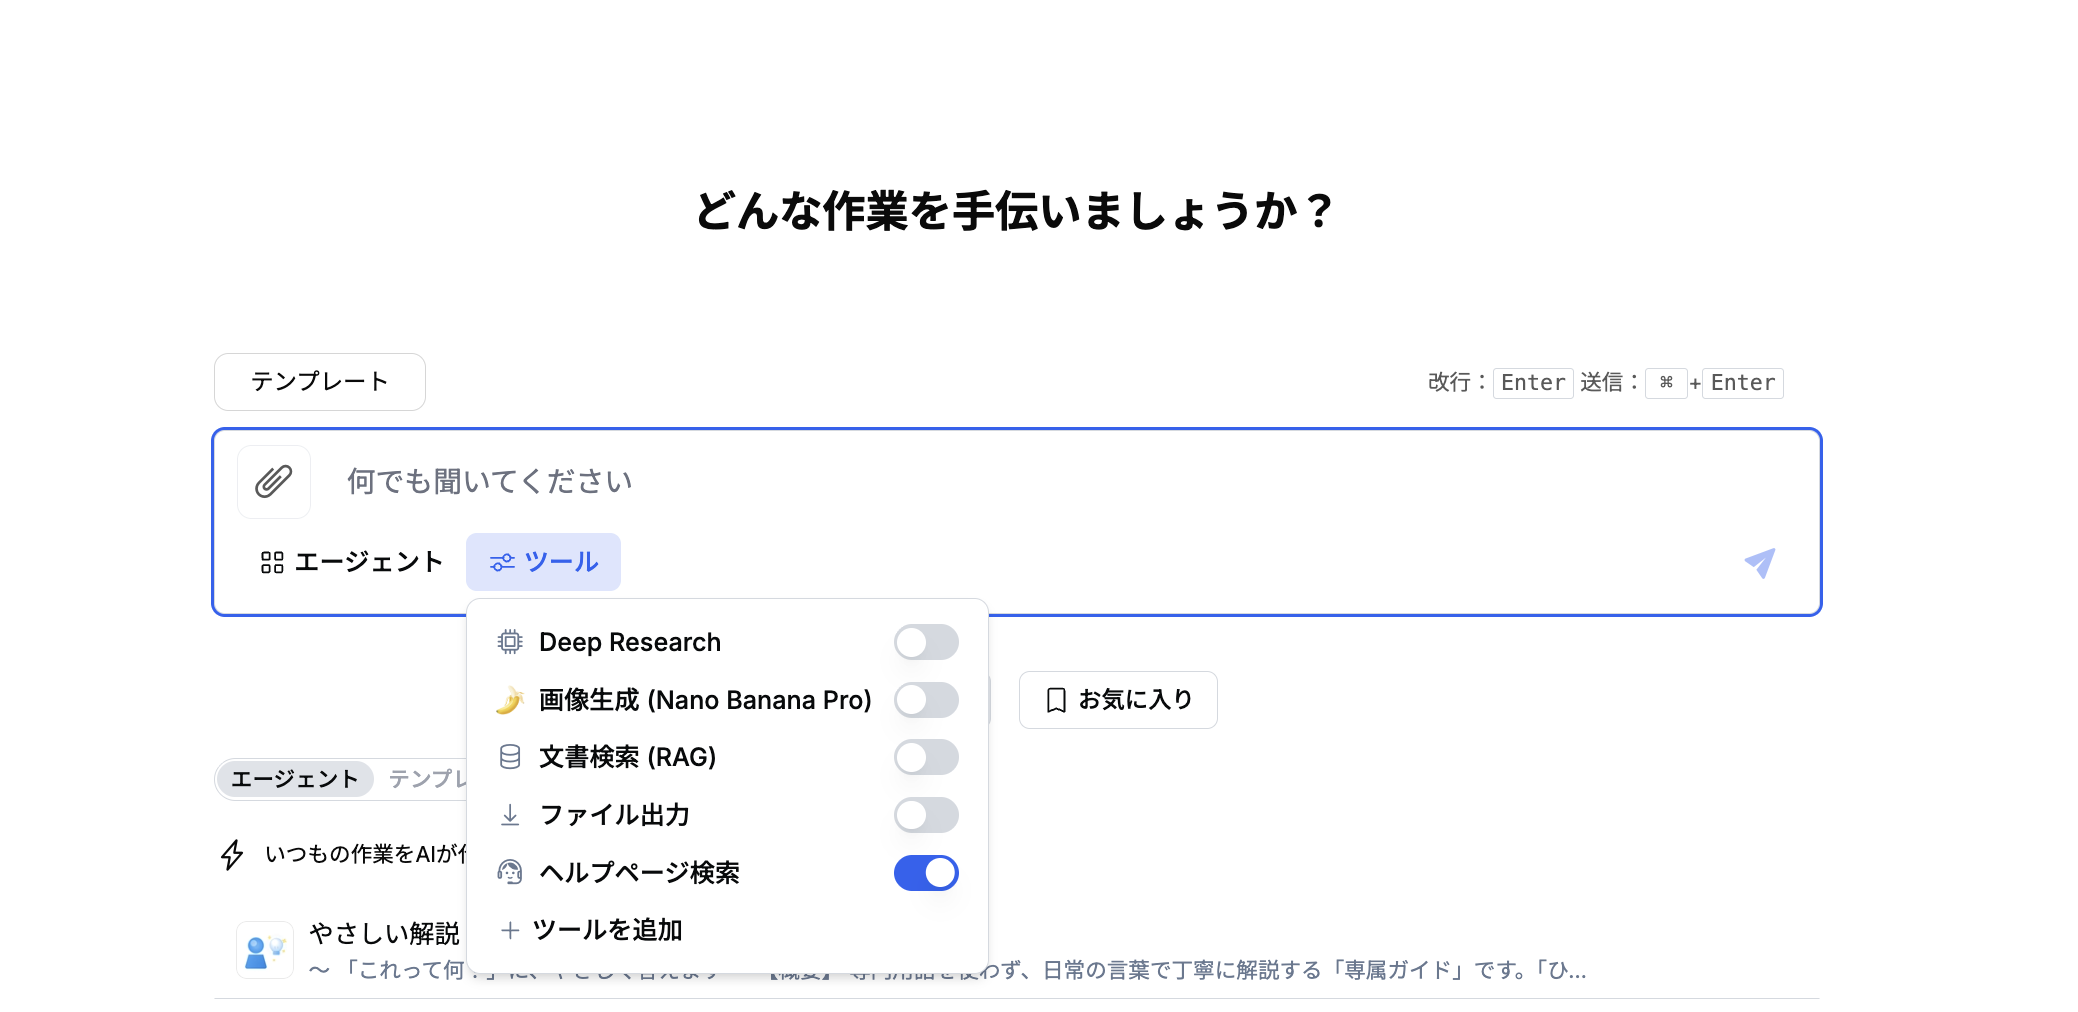The width and height of the screenshot is (2078, 1012).
Task: Turn on the 画像生成 Nano Banana Pro switch
Action: pos(926,700)
